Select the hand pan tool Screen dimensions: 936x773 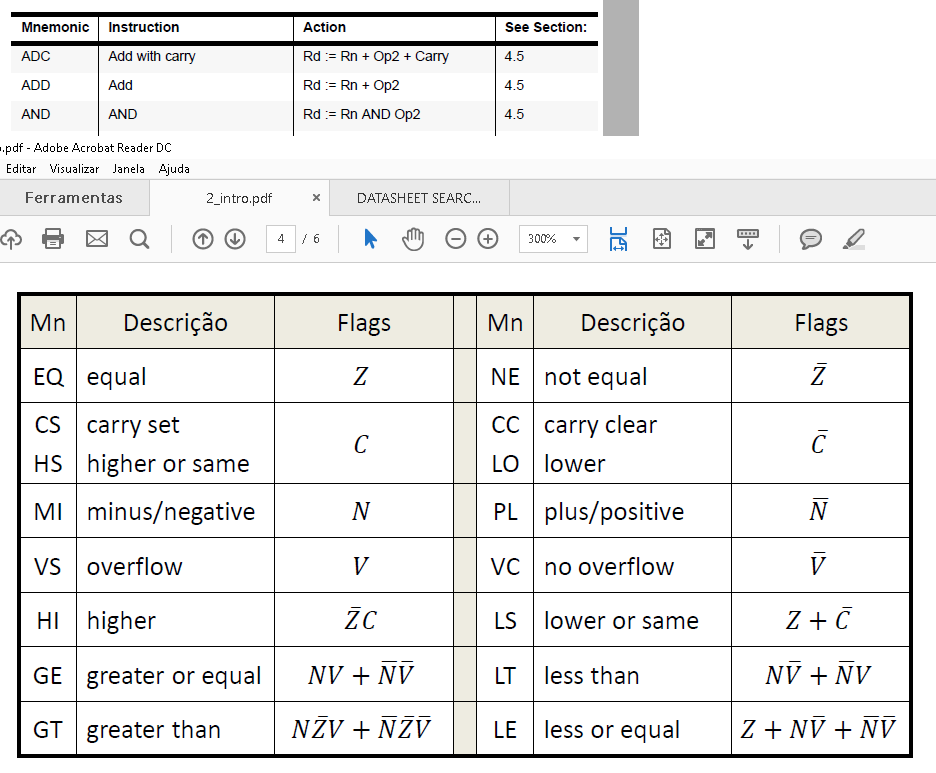point(413,239)
